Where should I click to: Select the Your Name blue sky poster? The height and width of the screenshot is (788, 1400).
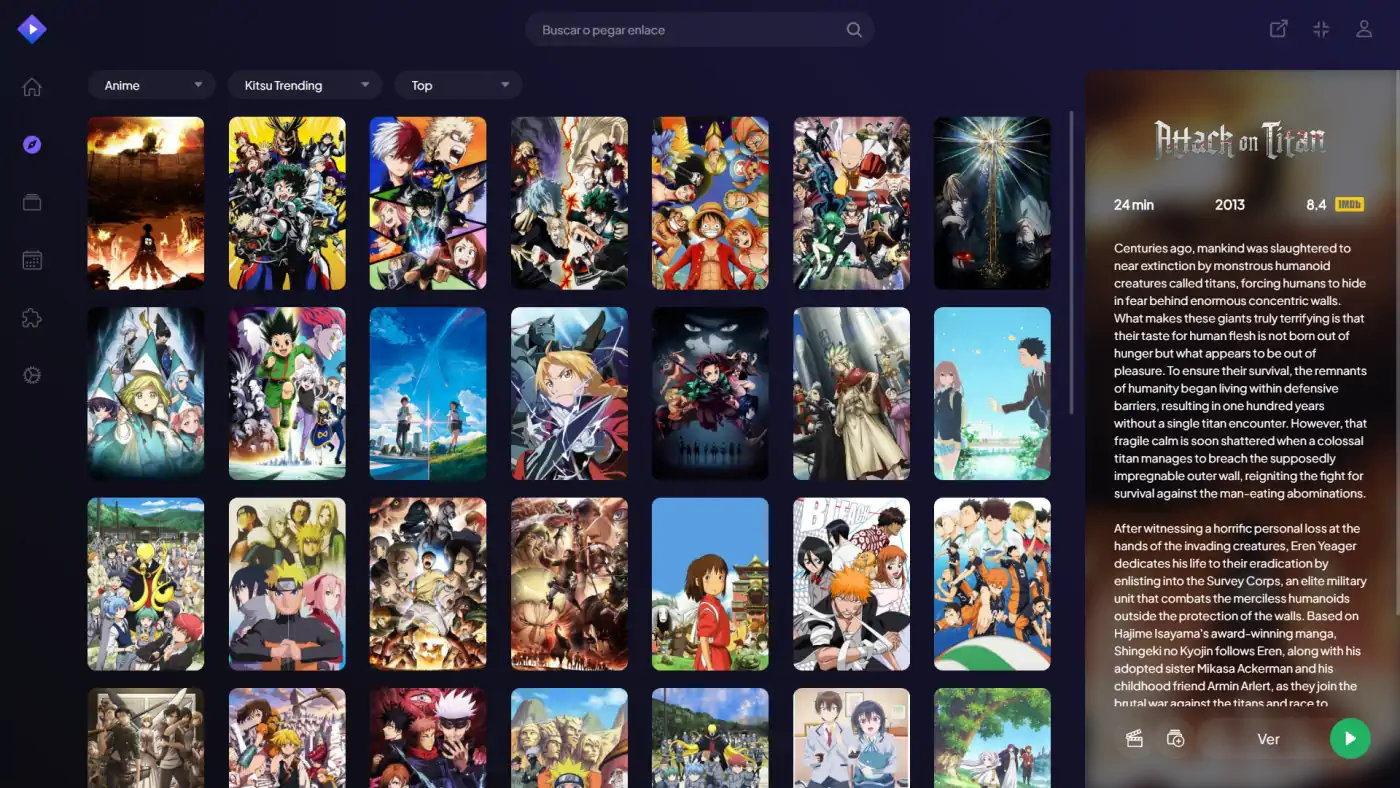click(x=428, y=394)
